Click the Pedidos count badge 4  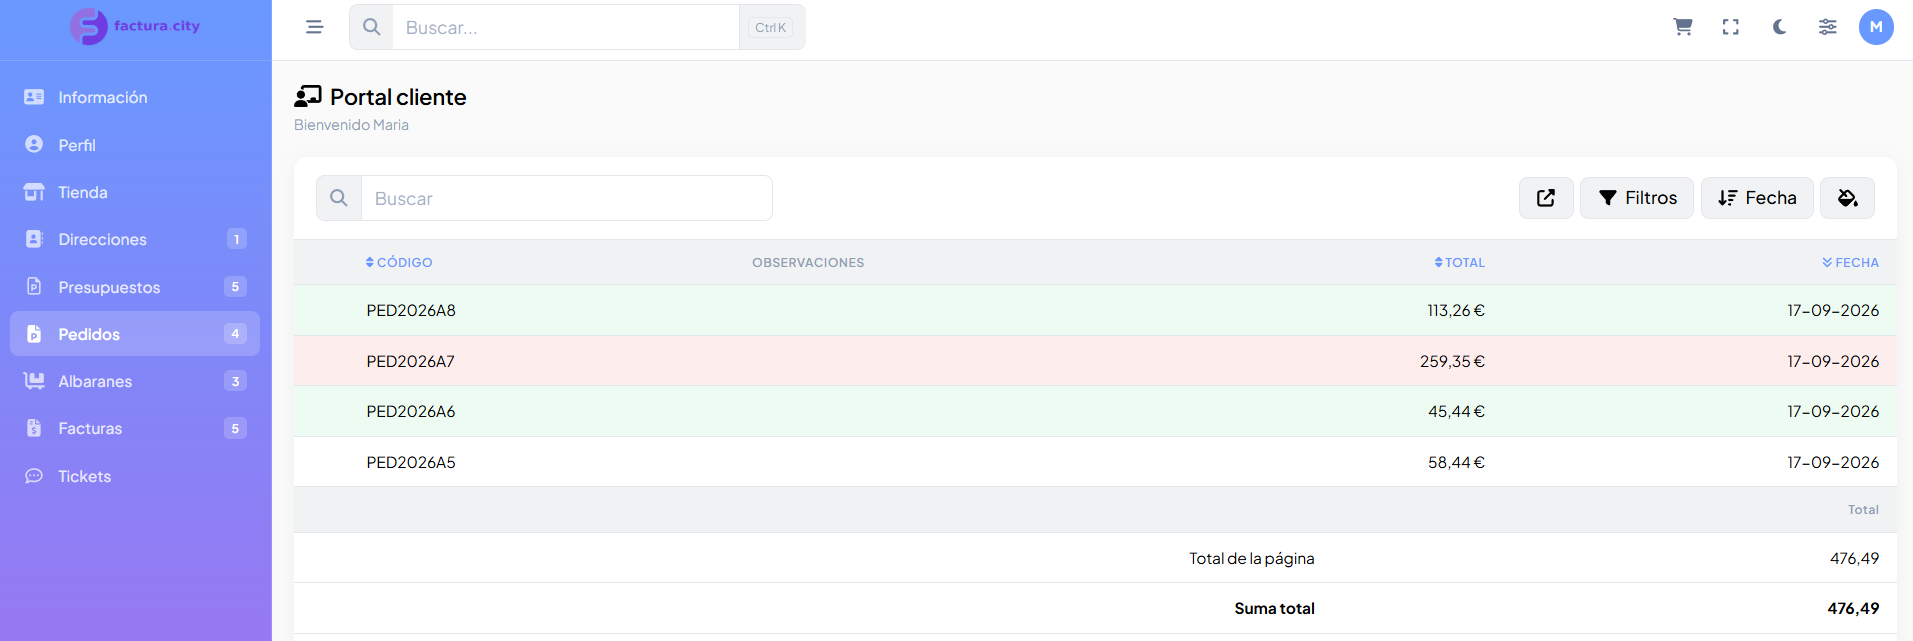[235, 334]
